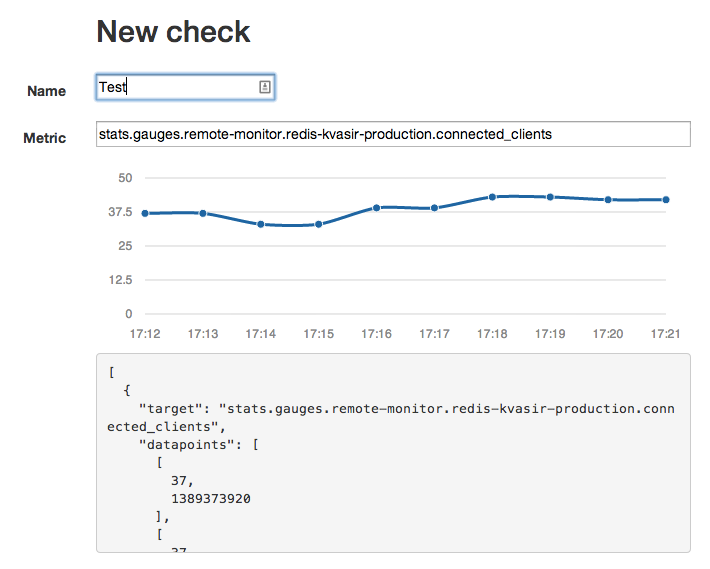Click the 17:12 x-axis label
The image size is (710, 569).
(145, 334)
